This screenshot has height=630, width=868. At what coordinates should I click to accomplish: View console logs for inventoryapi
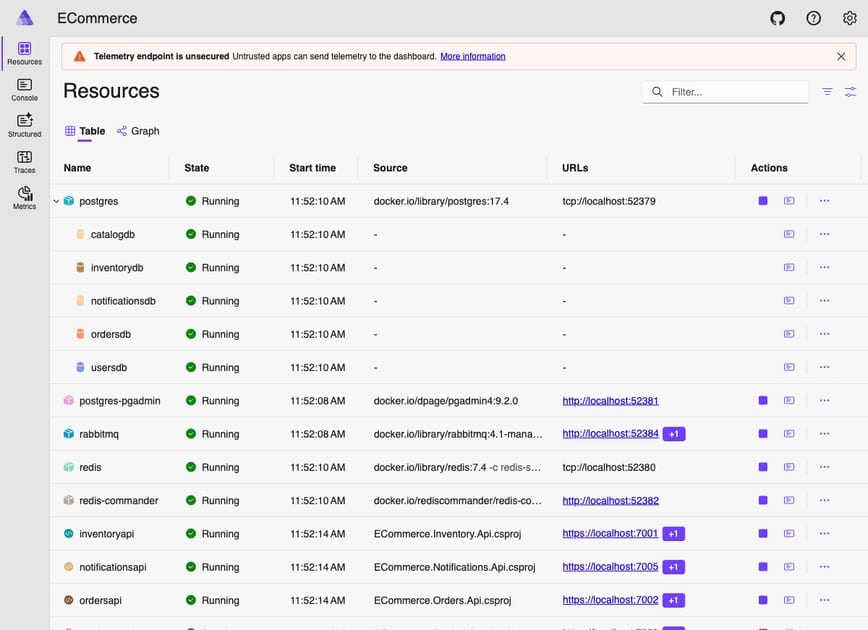click(789, 533)
